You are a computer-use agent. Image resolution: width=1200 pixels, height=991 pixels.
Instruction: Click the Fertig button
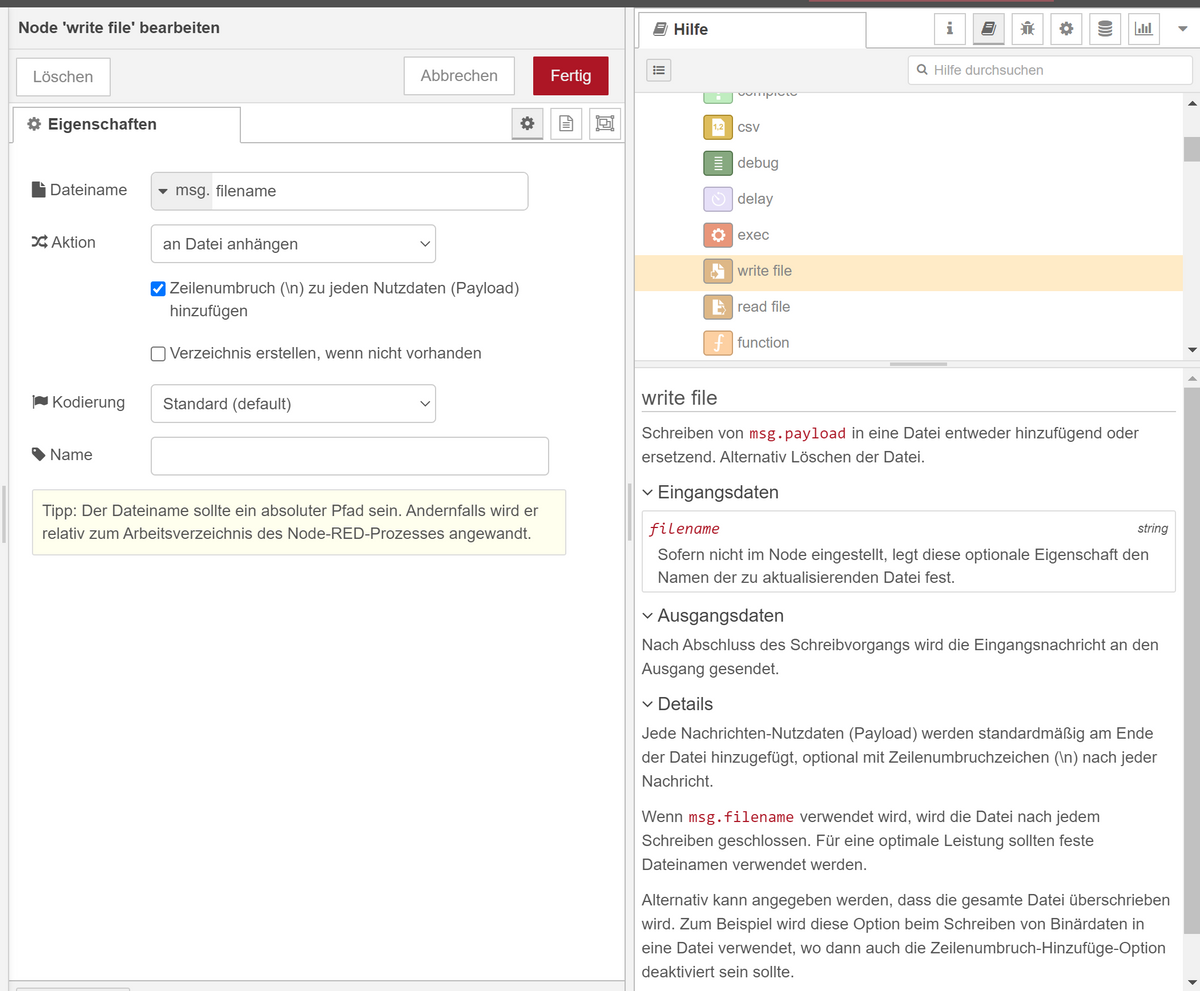point(571,76)
